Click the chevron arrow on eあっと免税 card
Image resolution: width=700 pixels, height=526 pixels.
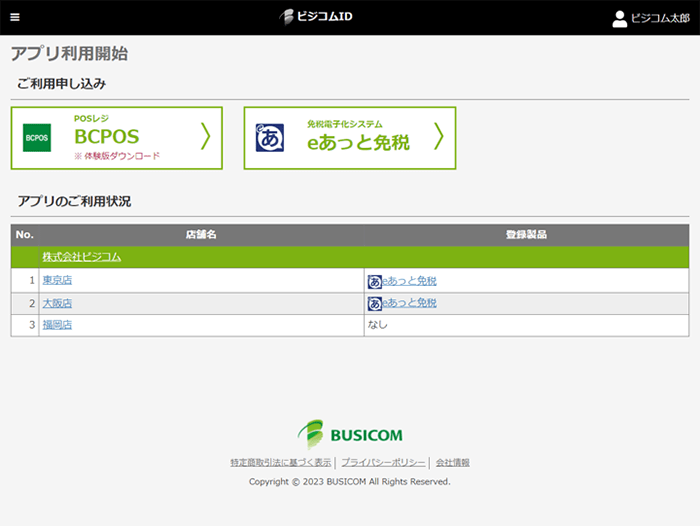438,137
